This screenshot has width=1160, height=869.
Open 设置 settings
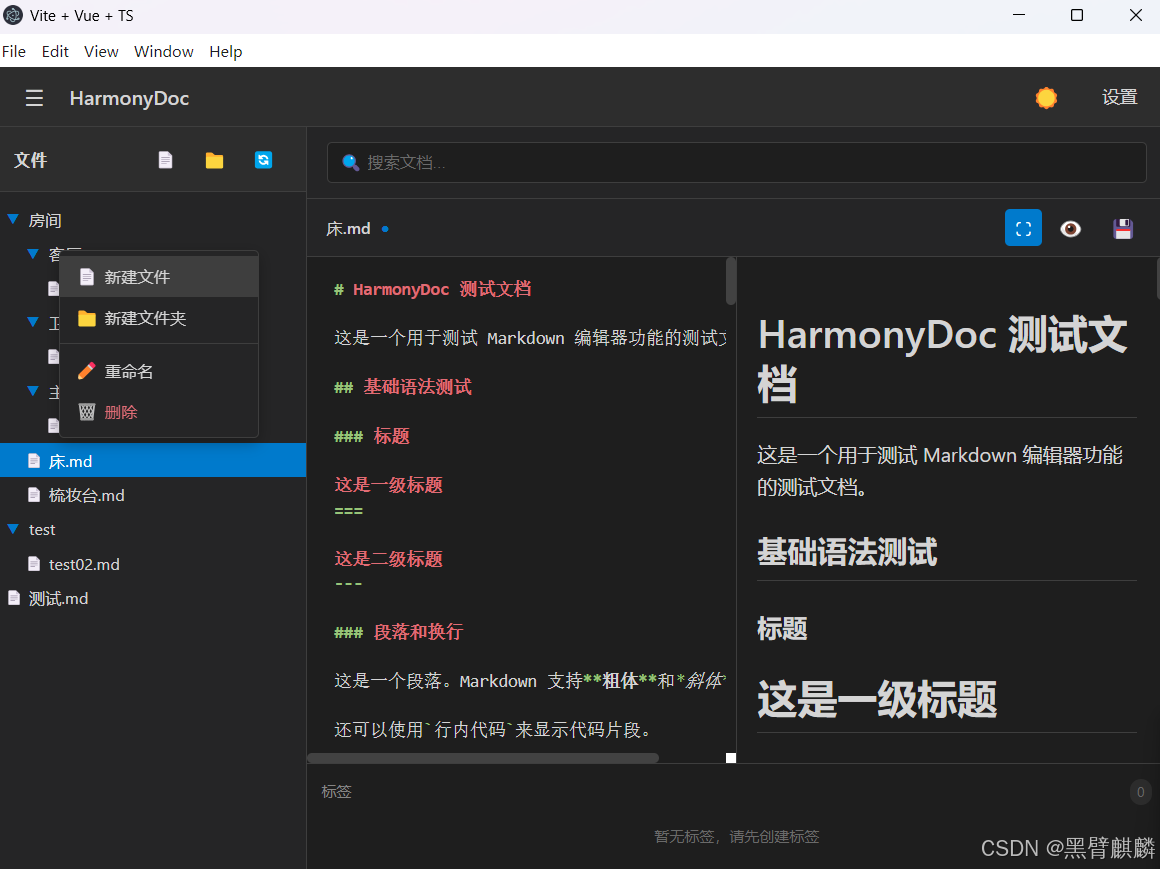(1119, 98)
